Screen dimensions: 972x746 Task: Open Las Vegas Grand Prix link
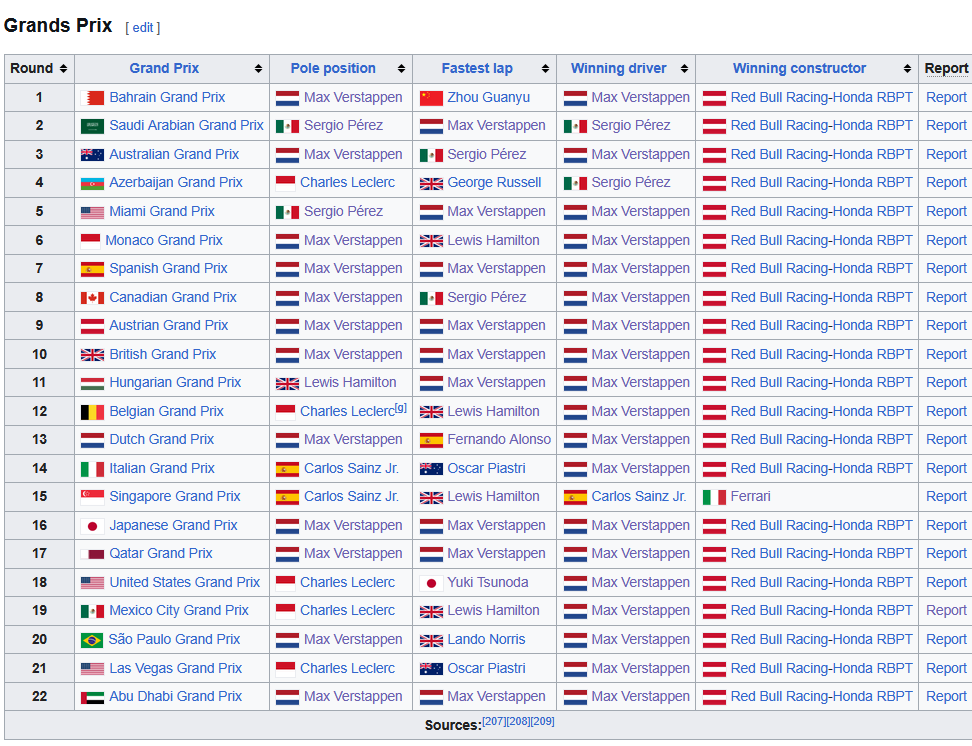[175, 668]
